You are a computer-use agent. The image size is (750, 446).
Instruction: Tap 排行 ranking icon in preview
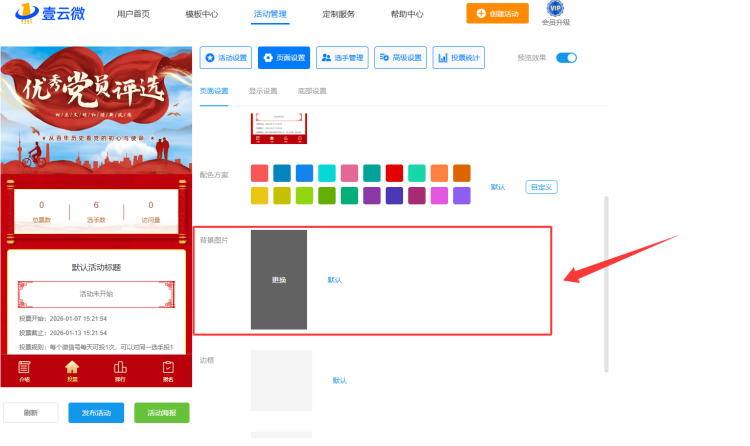coord(120,372)
